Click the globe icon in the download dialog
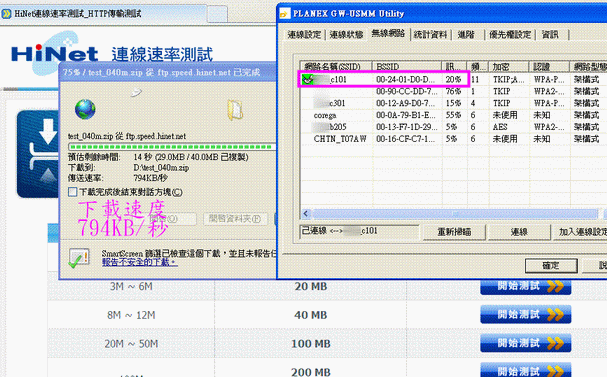Screen dimensions: 607x377 (x=85, y=109)
